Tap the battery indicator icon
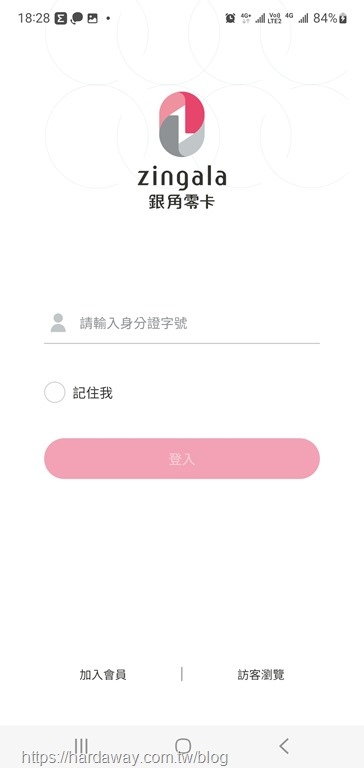 (x=343, y=18)
